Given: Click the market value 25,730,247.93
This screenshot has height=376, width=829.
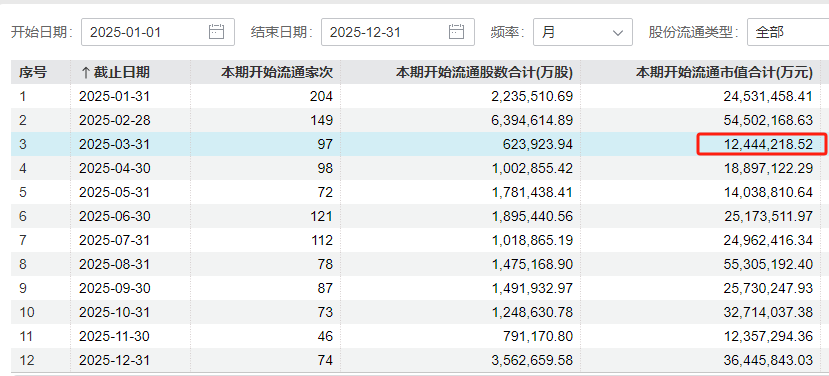Looking at the screenshot, I should (768, 288).
